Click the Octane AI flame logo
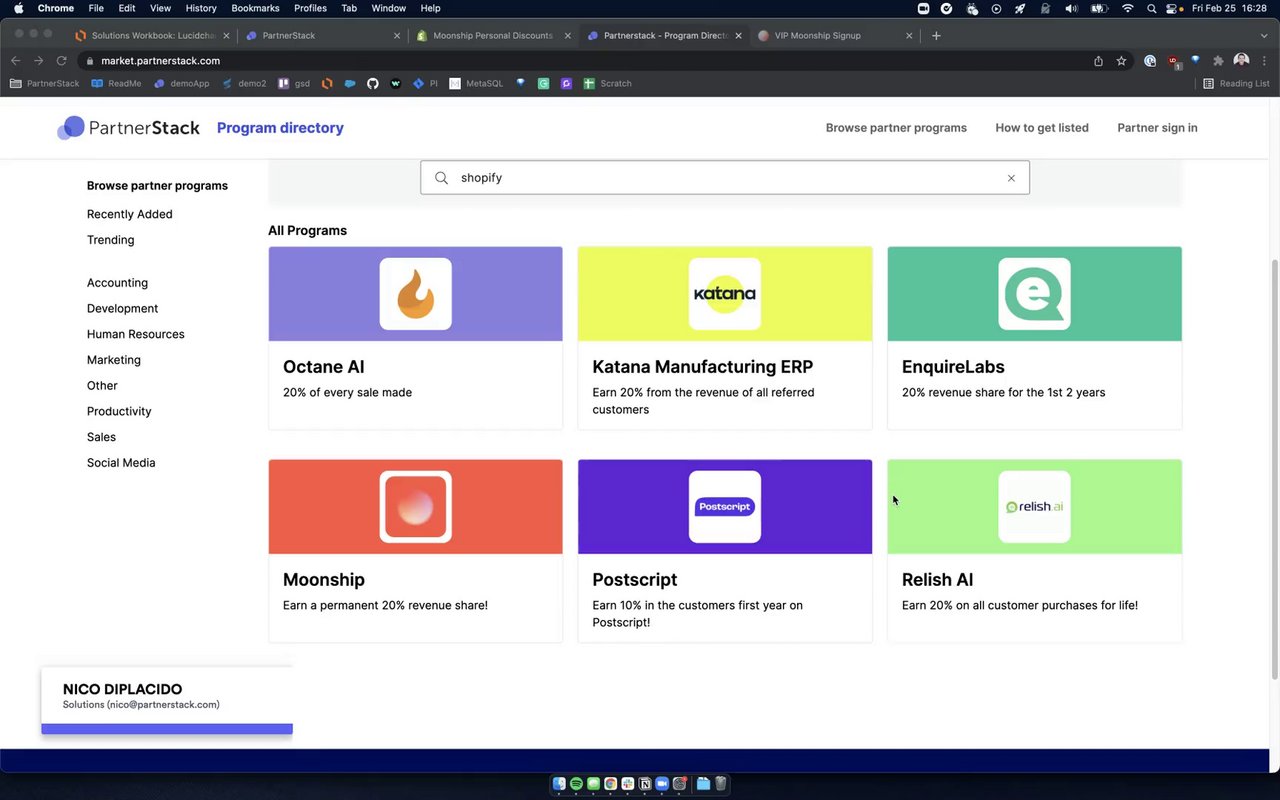This screenshot has width=1280, height=800. [x=415, y=294]
